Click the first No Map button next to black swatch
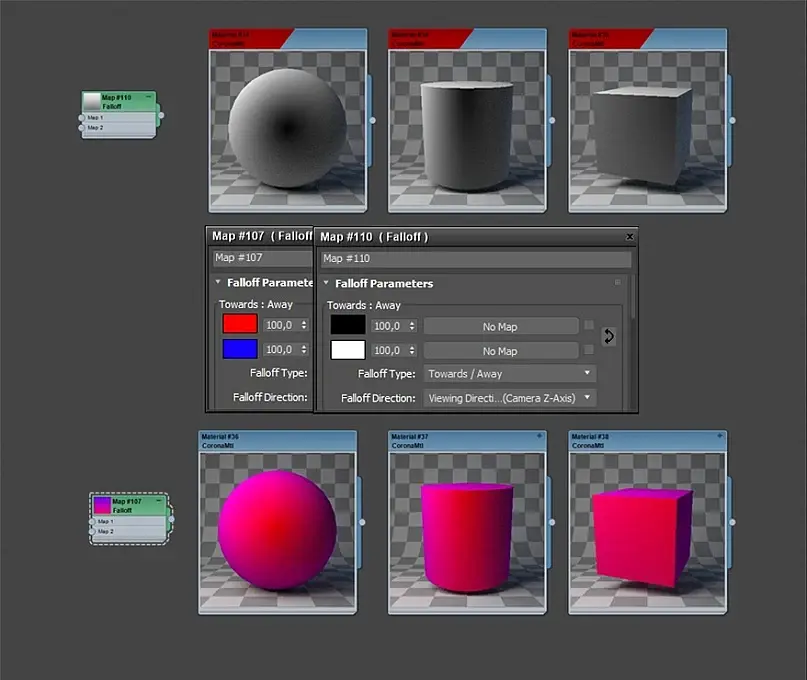Image resolution: width=807 pixels, height=680 pixels. [501, 326]
